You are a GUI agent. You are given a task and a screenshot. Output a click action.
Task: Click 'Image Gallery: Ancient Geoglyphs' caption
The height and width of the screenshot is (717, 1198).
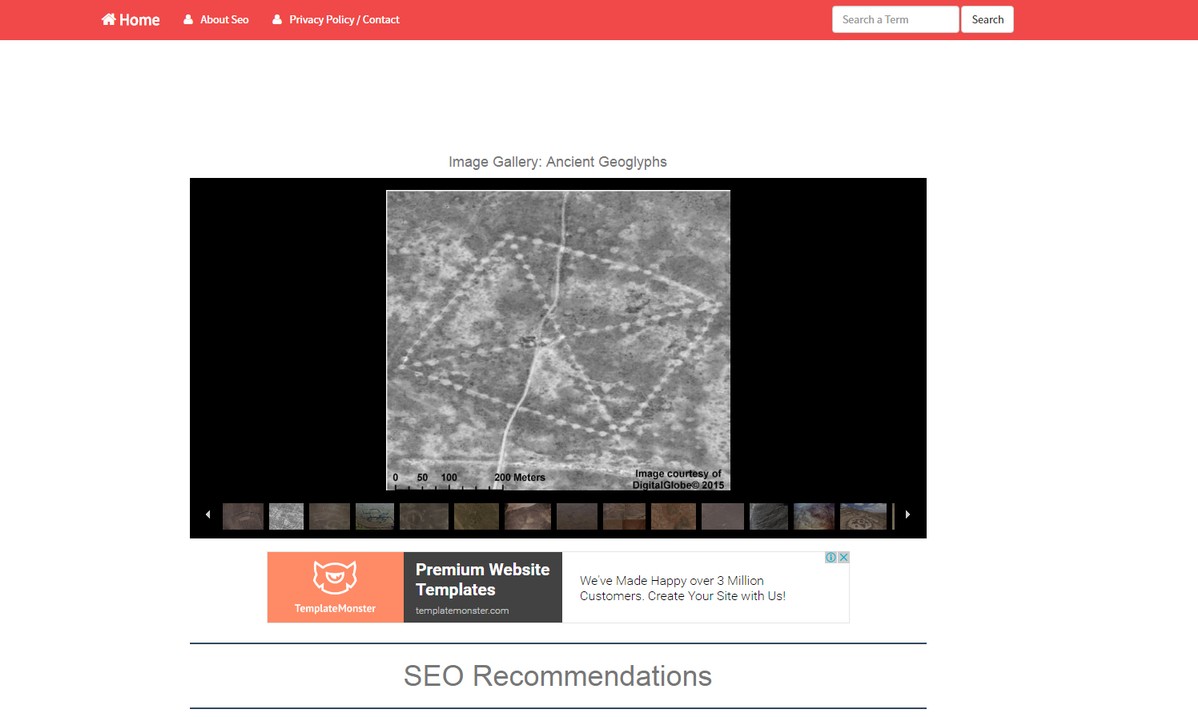(558, 162)
